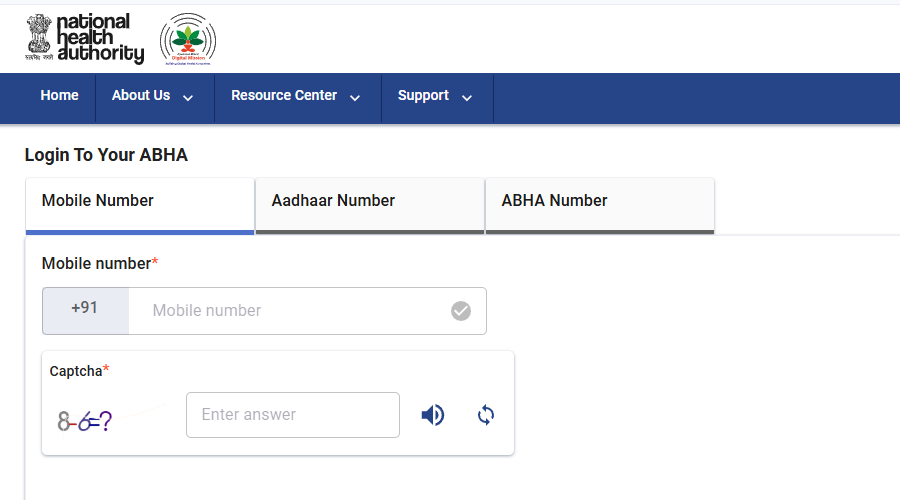The height and width of the screenshot is (500, 900).
Task: Switch to the Aadhaar Number tab
Action: 370,206
